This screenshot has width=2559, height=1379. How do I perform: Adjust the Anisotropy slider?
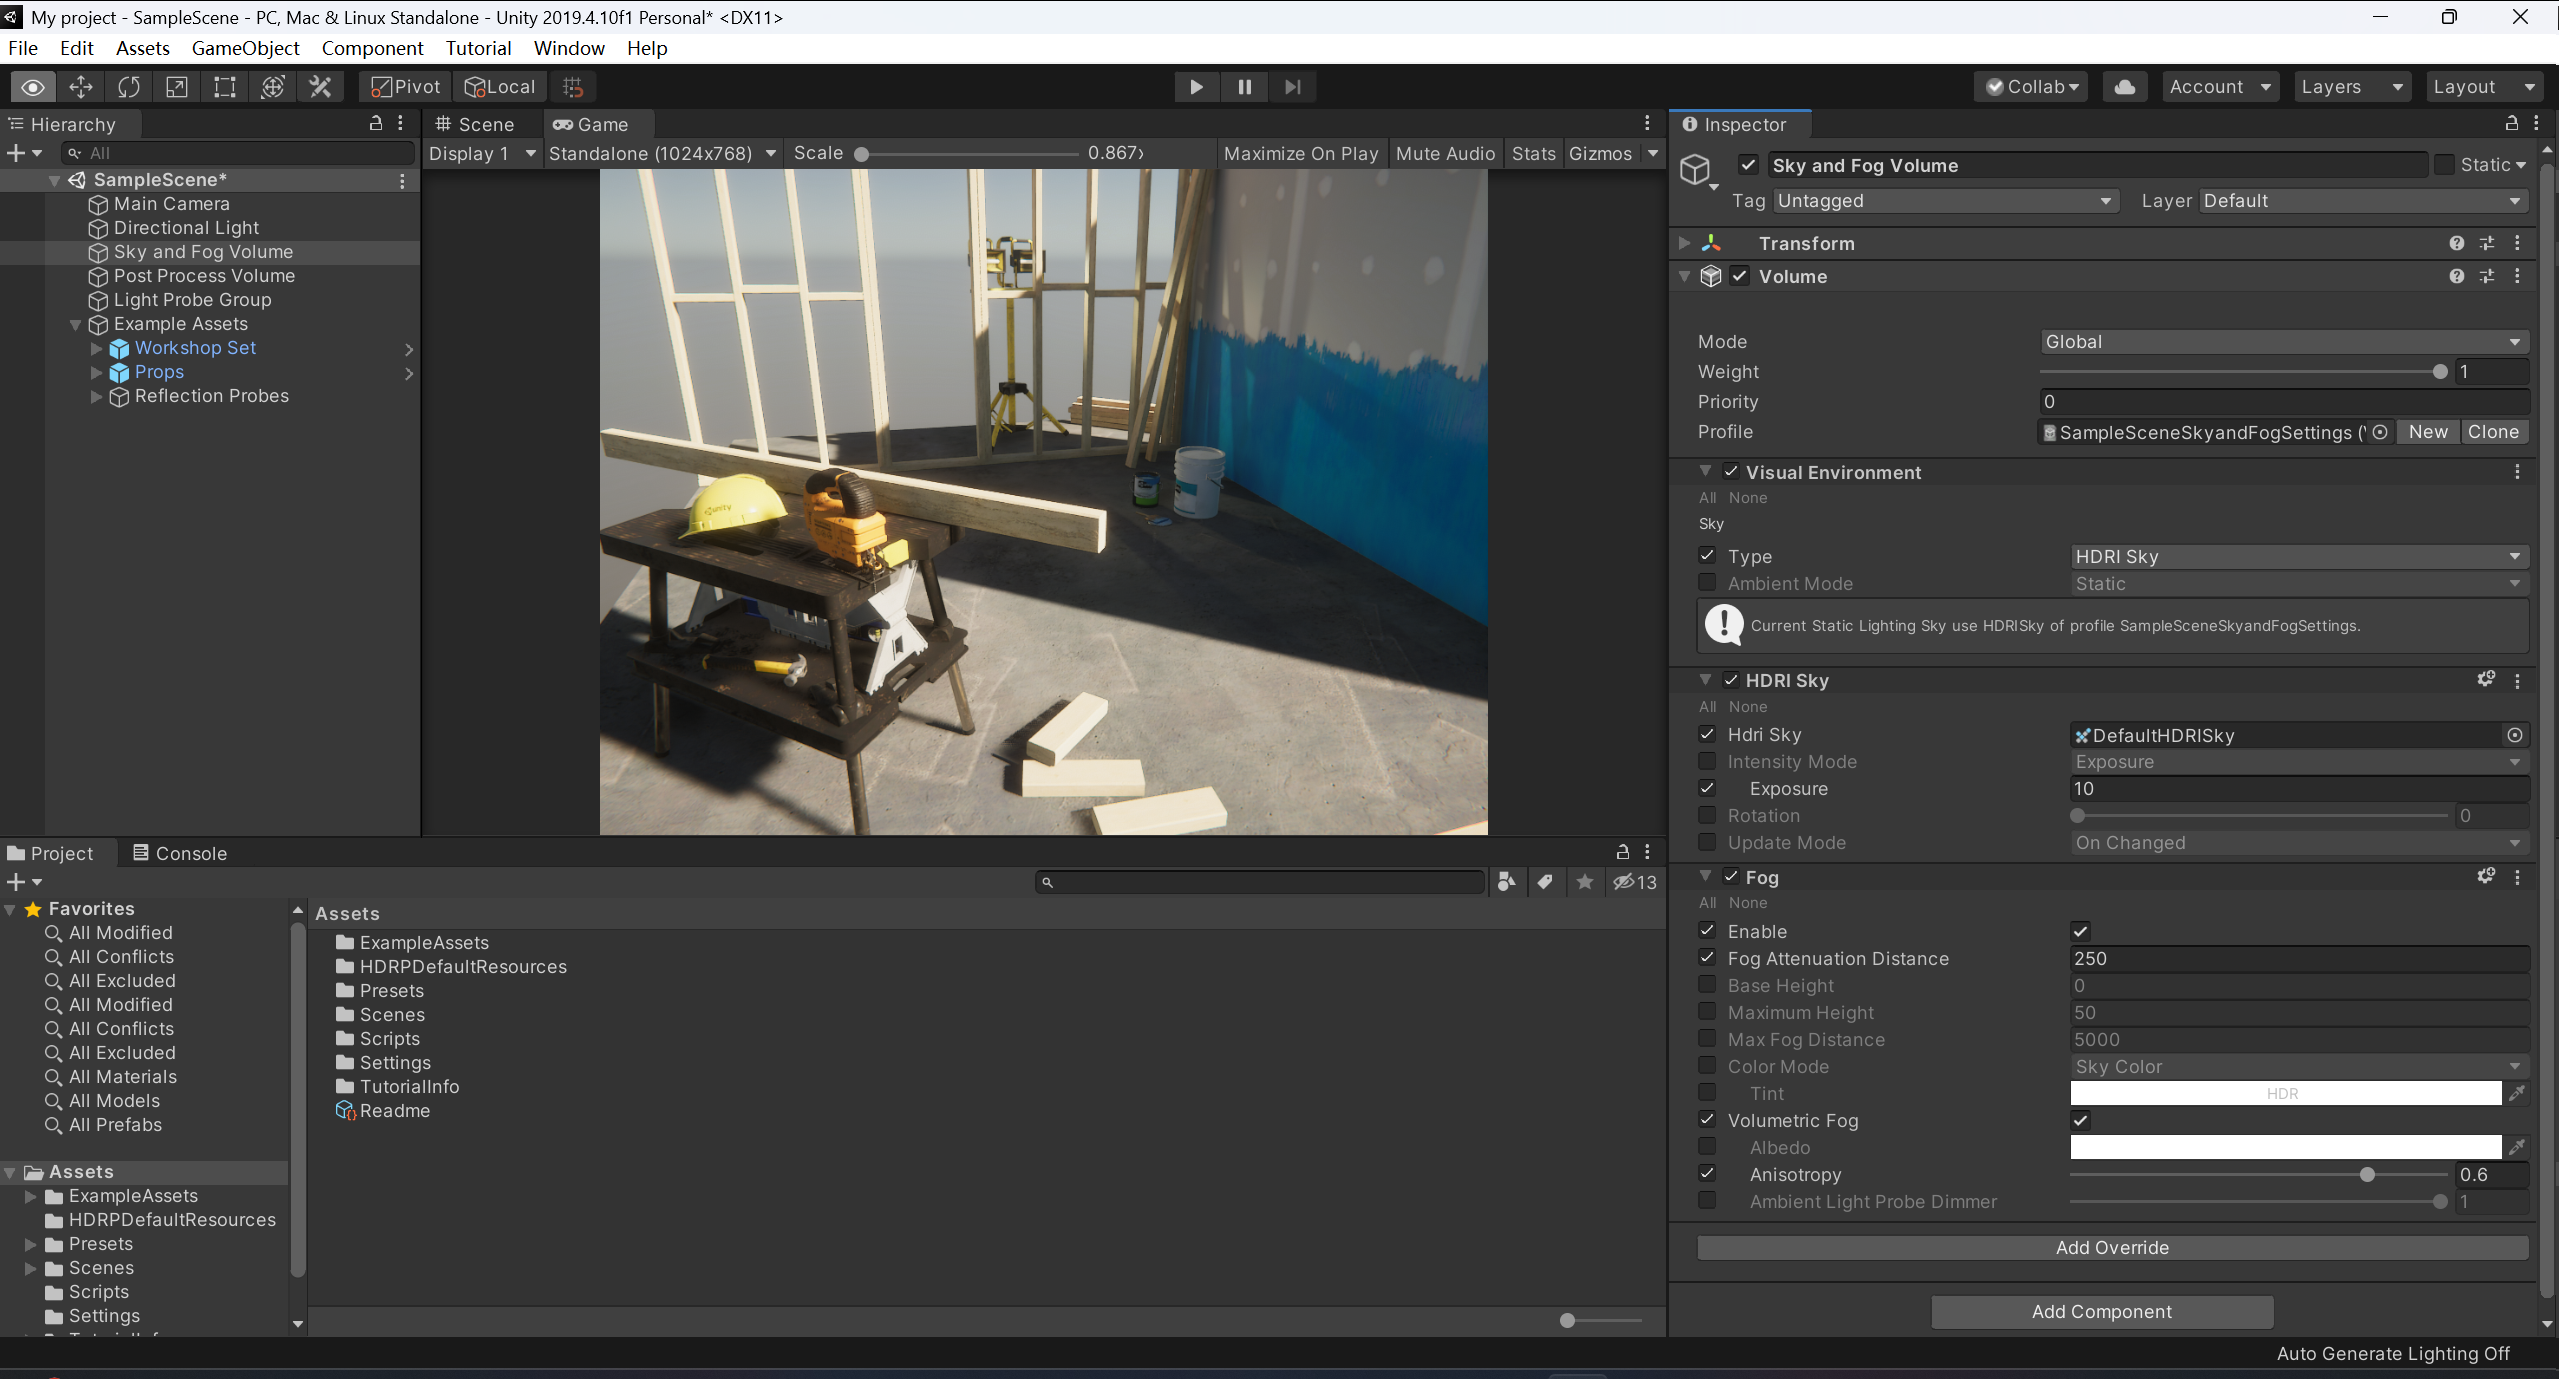[2366, 1175]
